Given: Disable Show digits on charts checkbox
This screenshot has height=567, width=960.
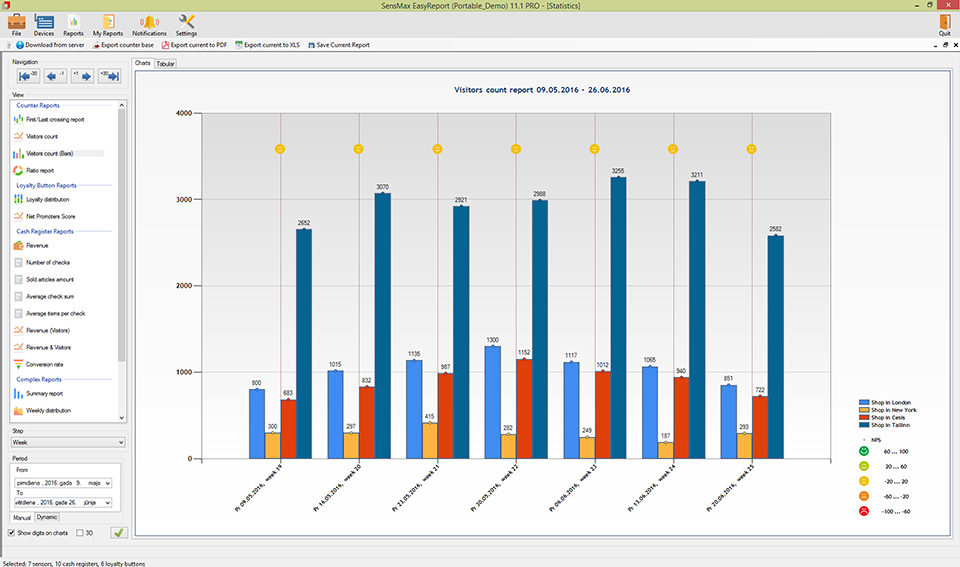Looking at the screenshot, I should coord(12,533).
